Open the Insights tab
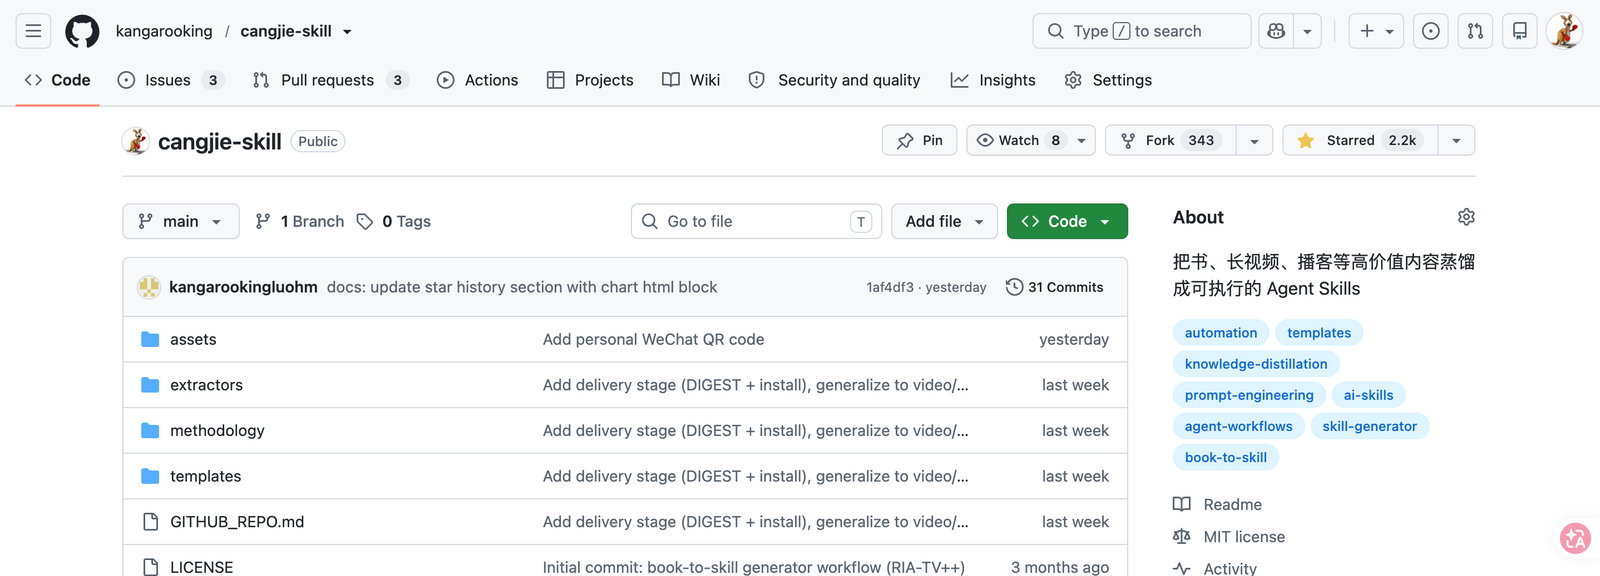This screenshot has width=1600, height=576. (x=993, y=80)
